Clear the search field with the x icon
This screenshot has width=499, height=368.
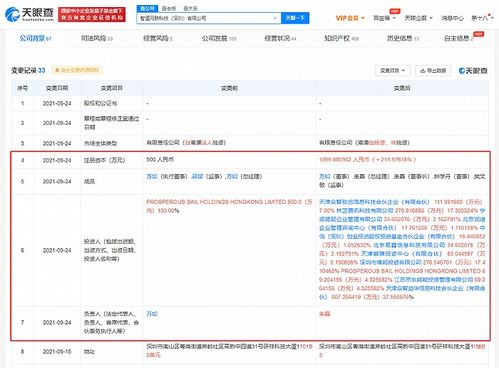275,18
